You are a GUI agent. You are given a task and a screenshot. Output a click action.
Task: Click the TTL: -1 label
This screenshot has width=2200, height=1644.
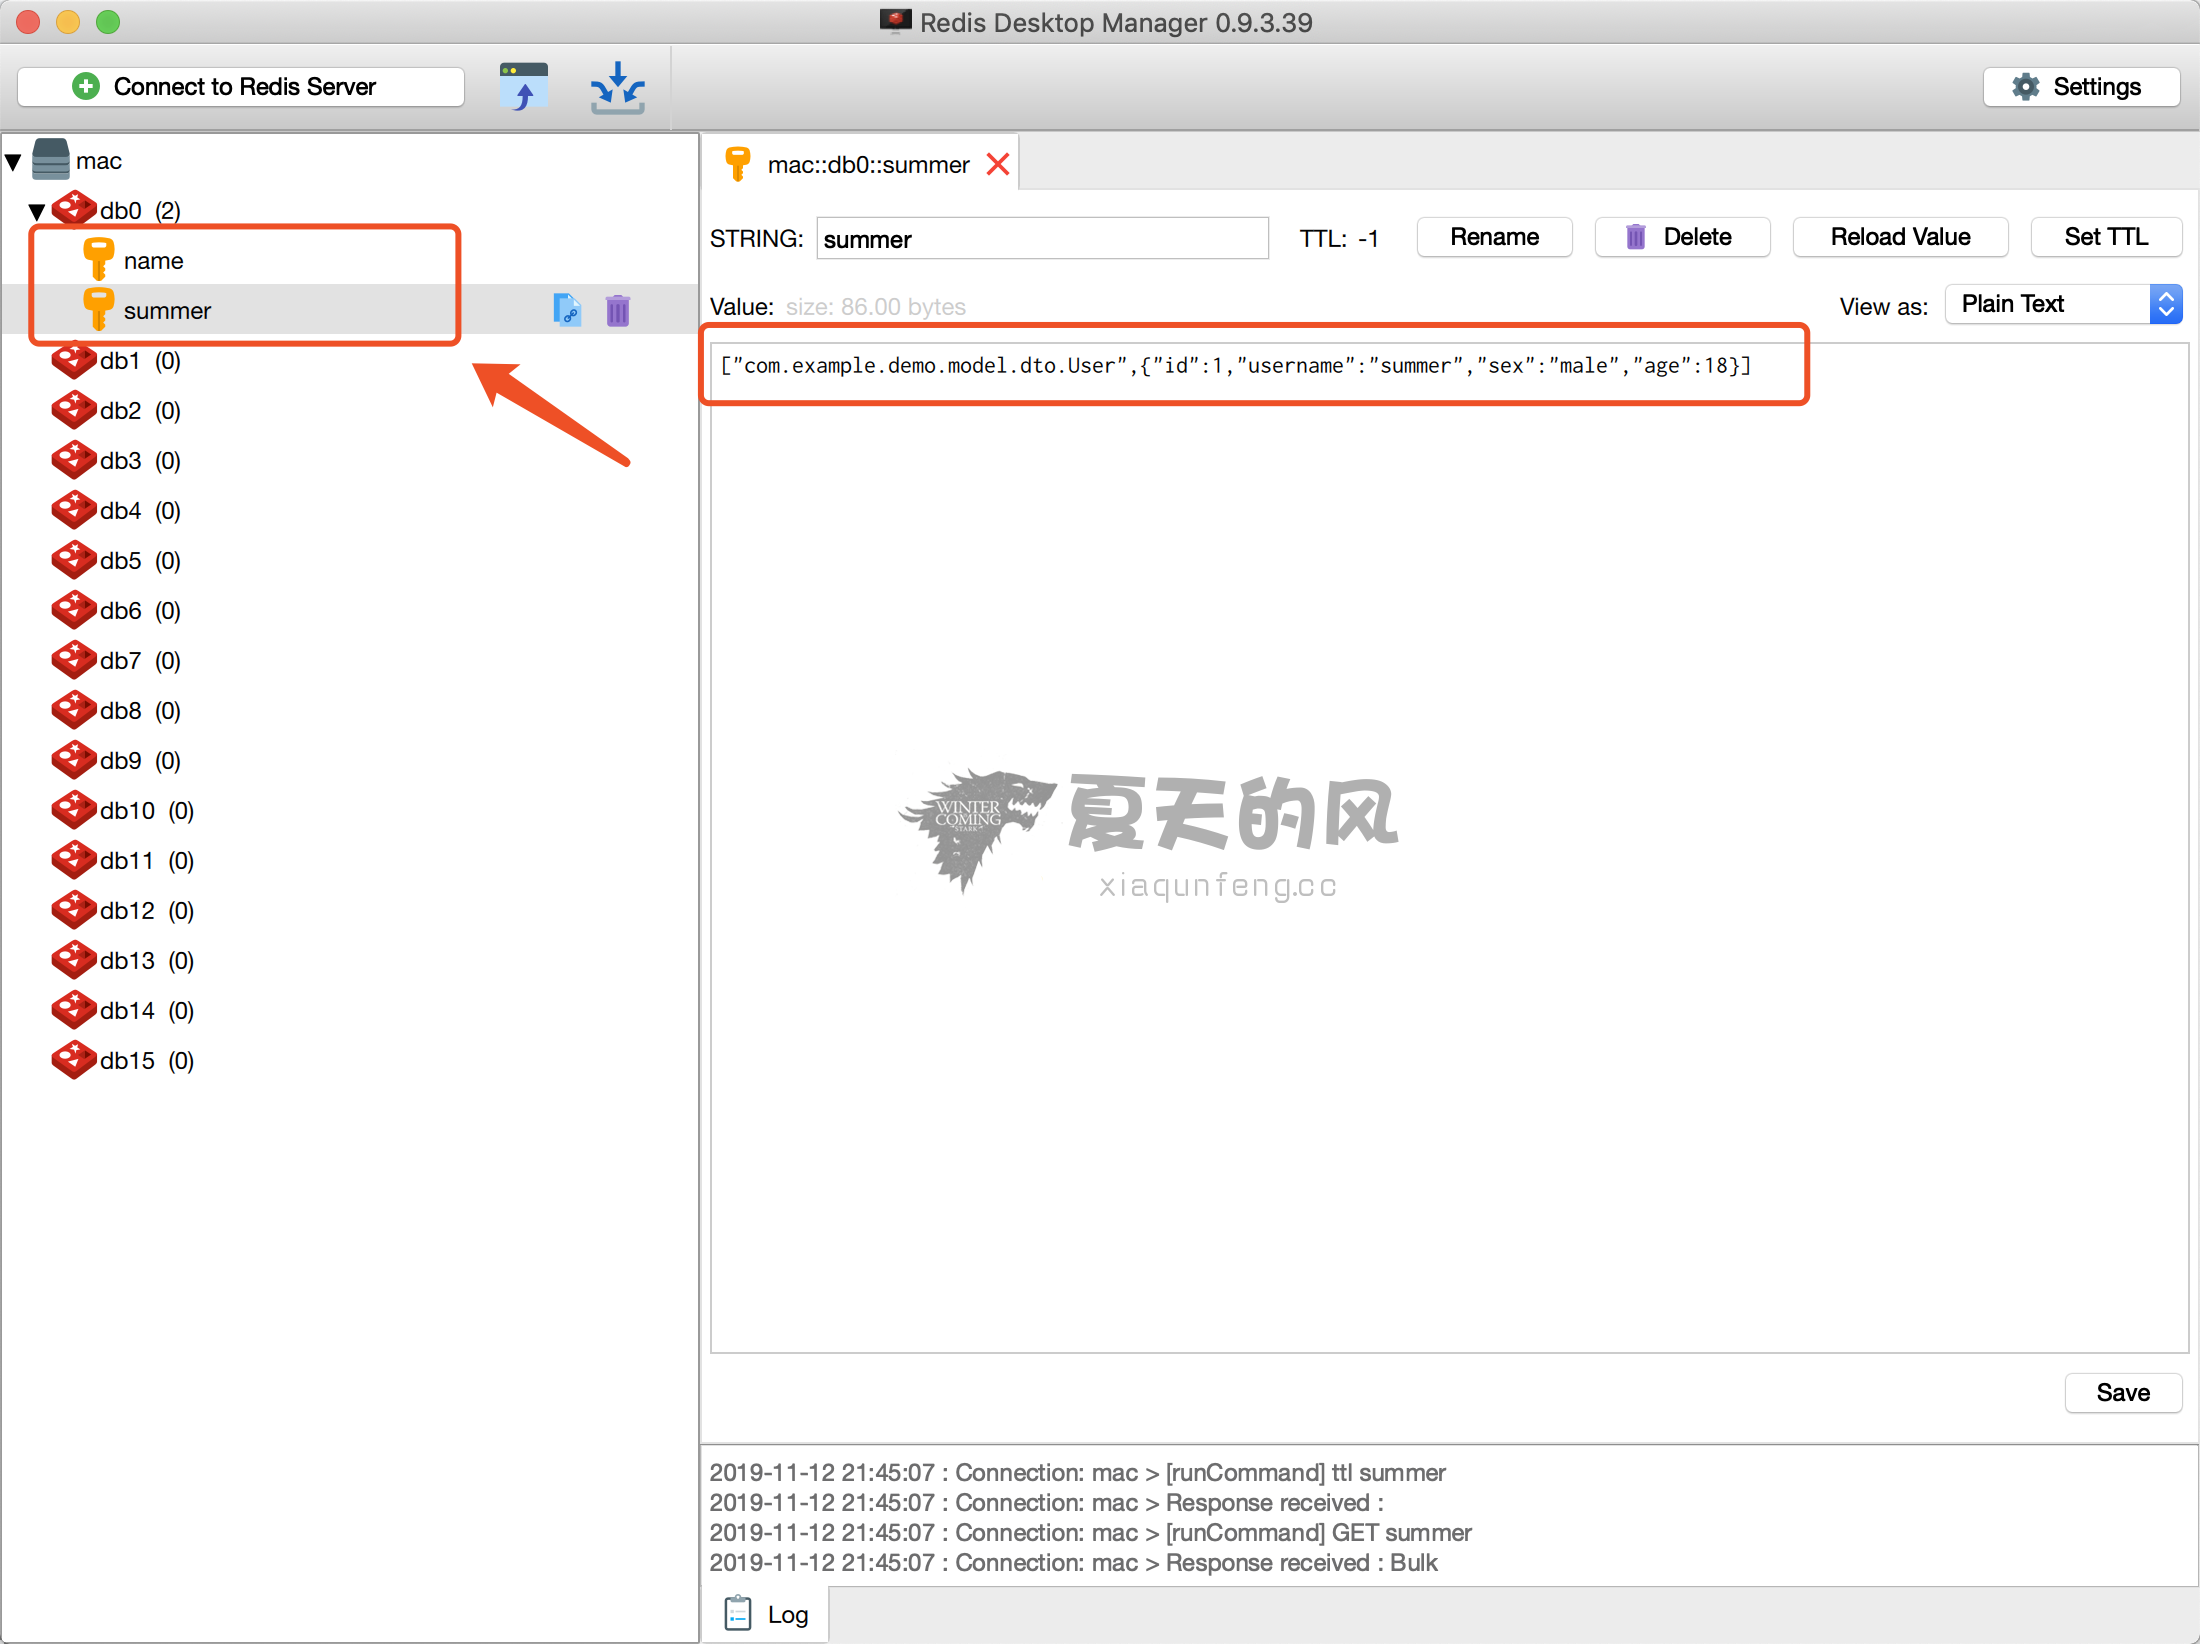point(1339,239)
